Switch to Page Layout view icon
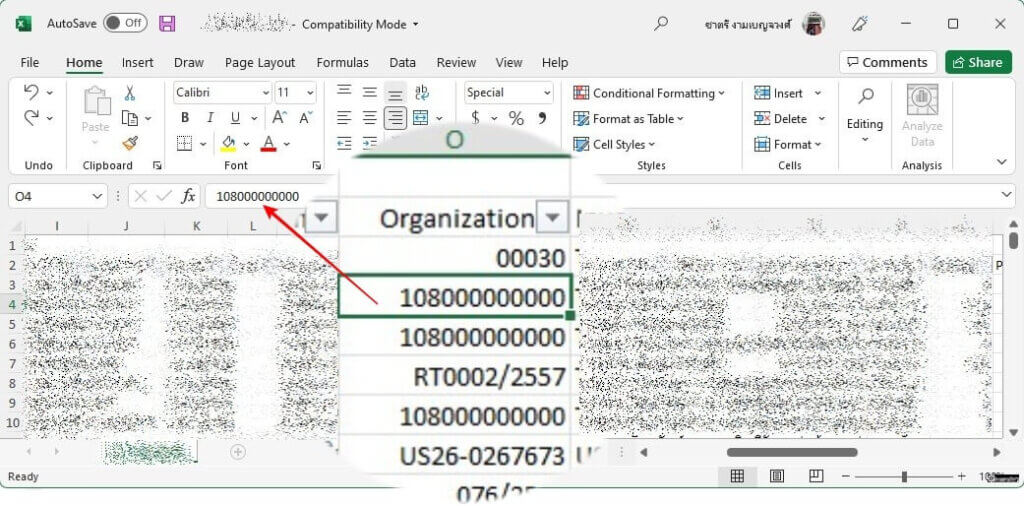 (x=776, y=476)
